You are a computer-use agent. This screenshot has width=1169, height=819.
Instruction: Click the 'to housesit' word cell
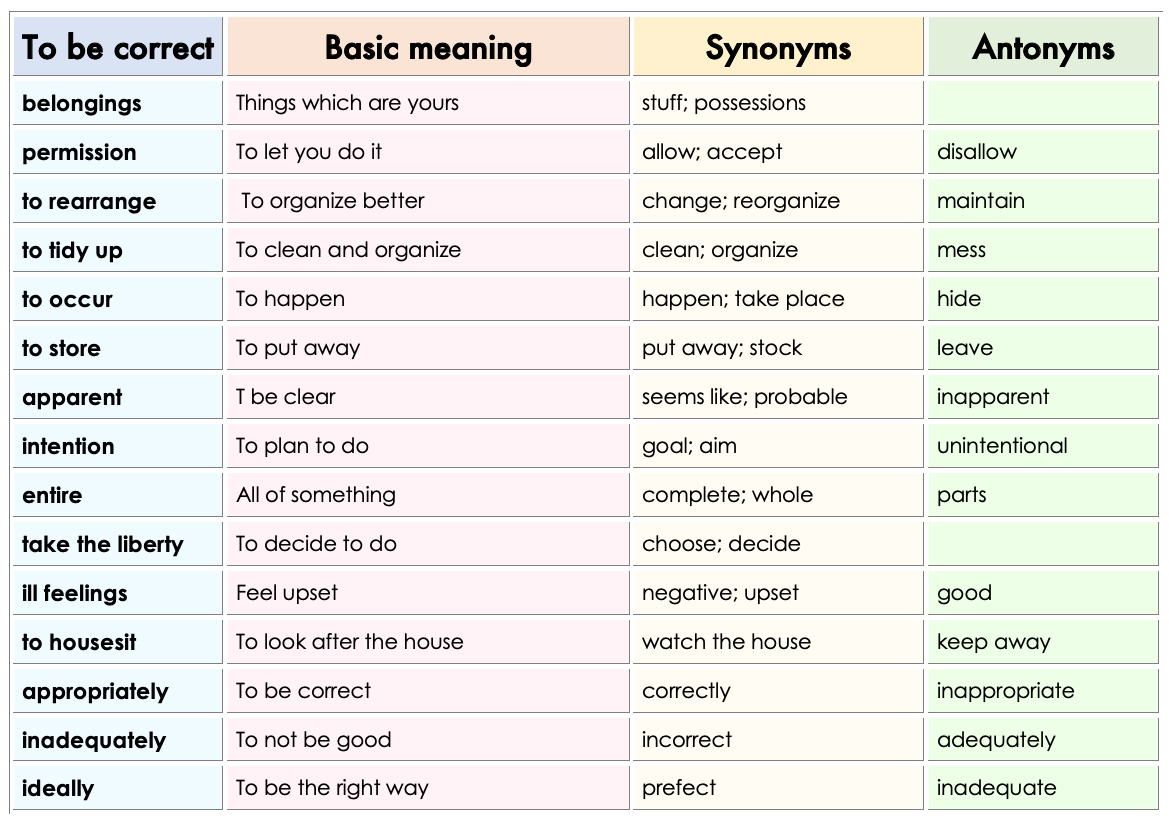click(x=118, y=642)
